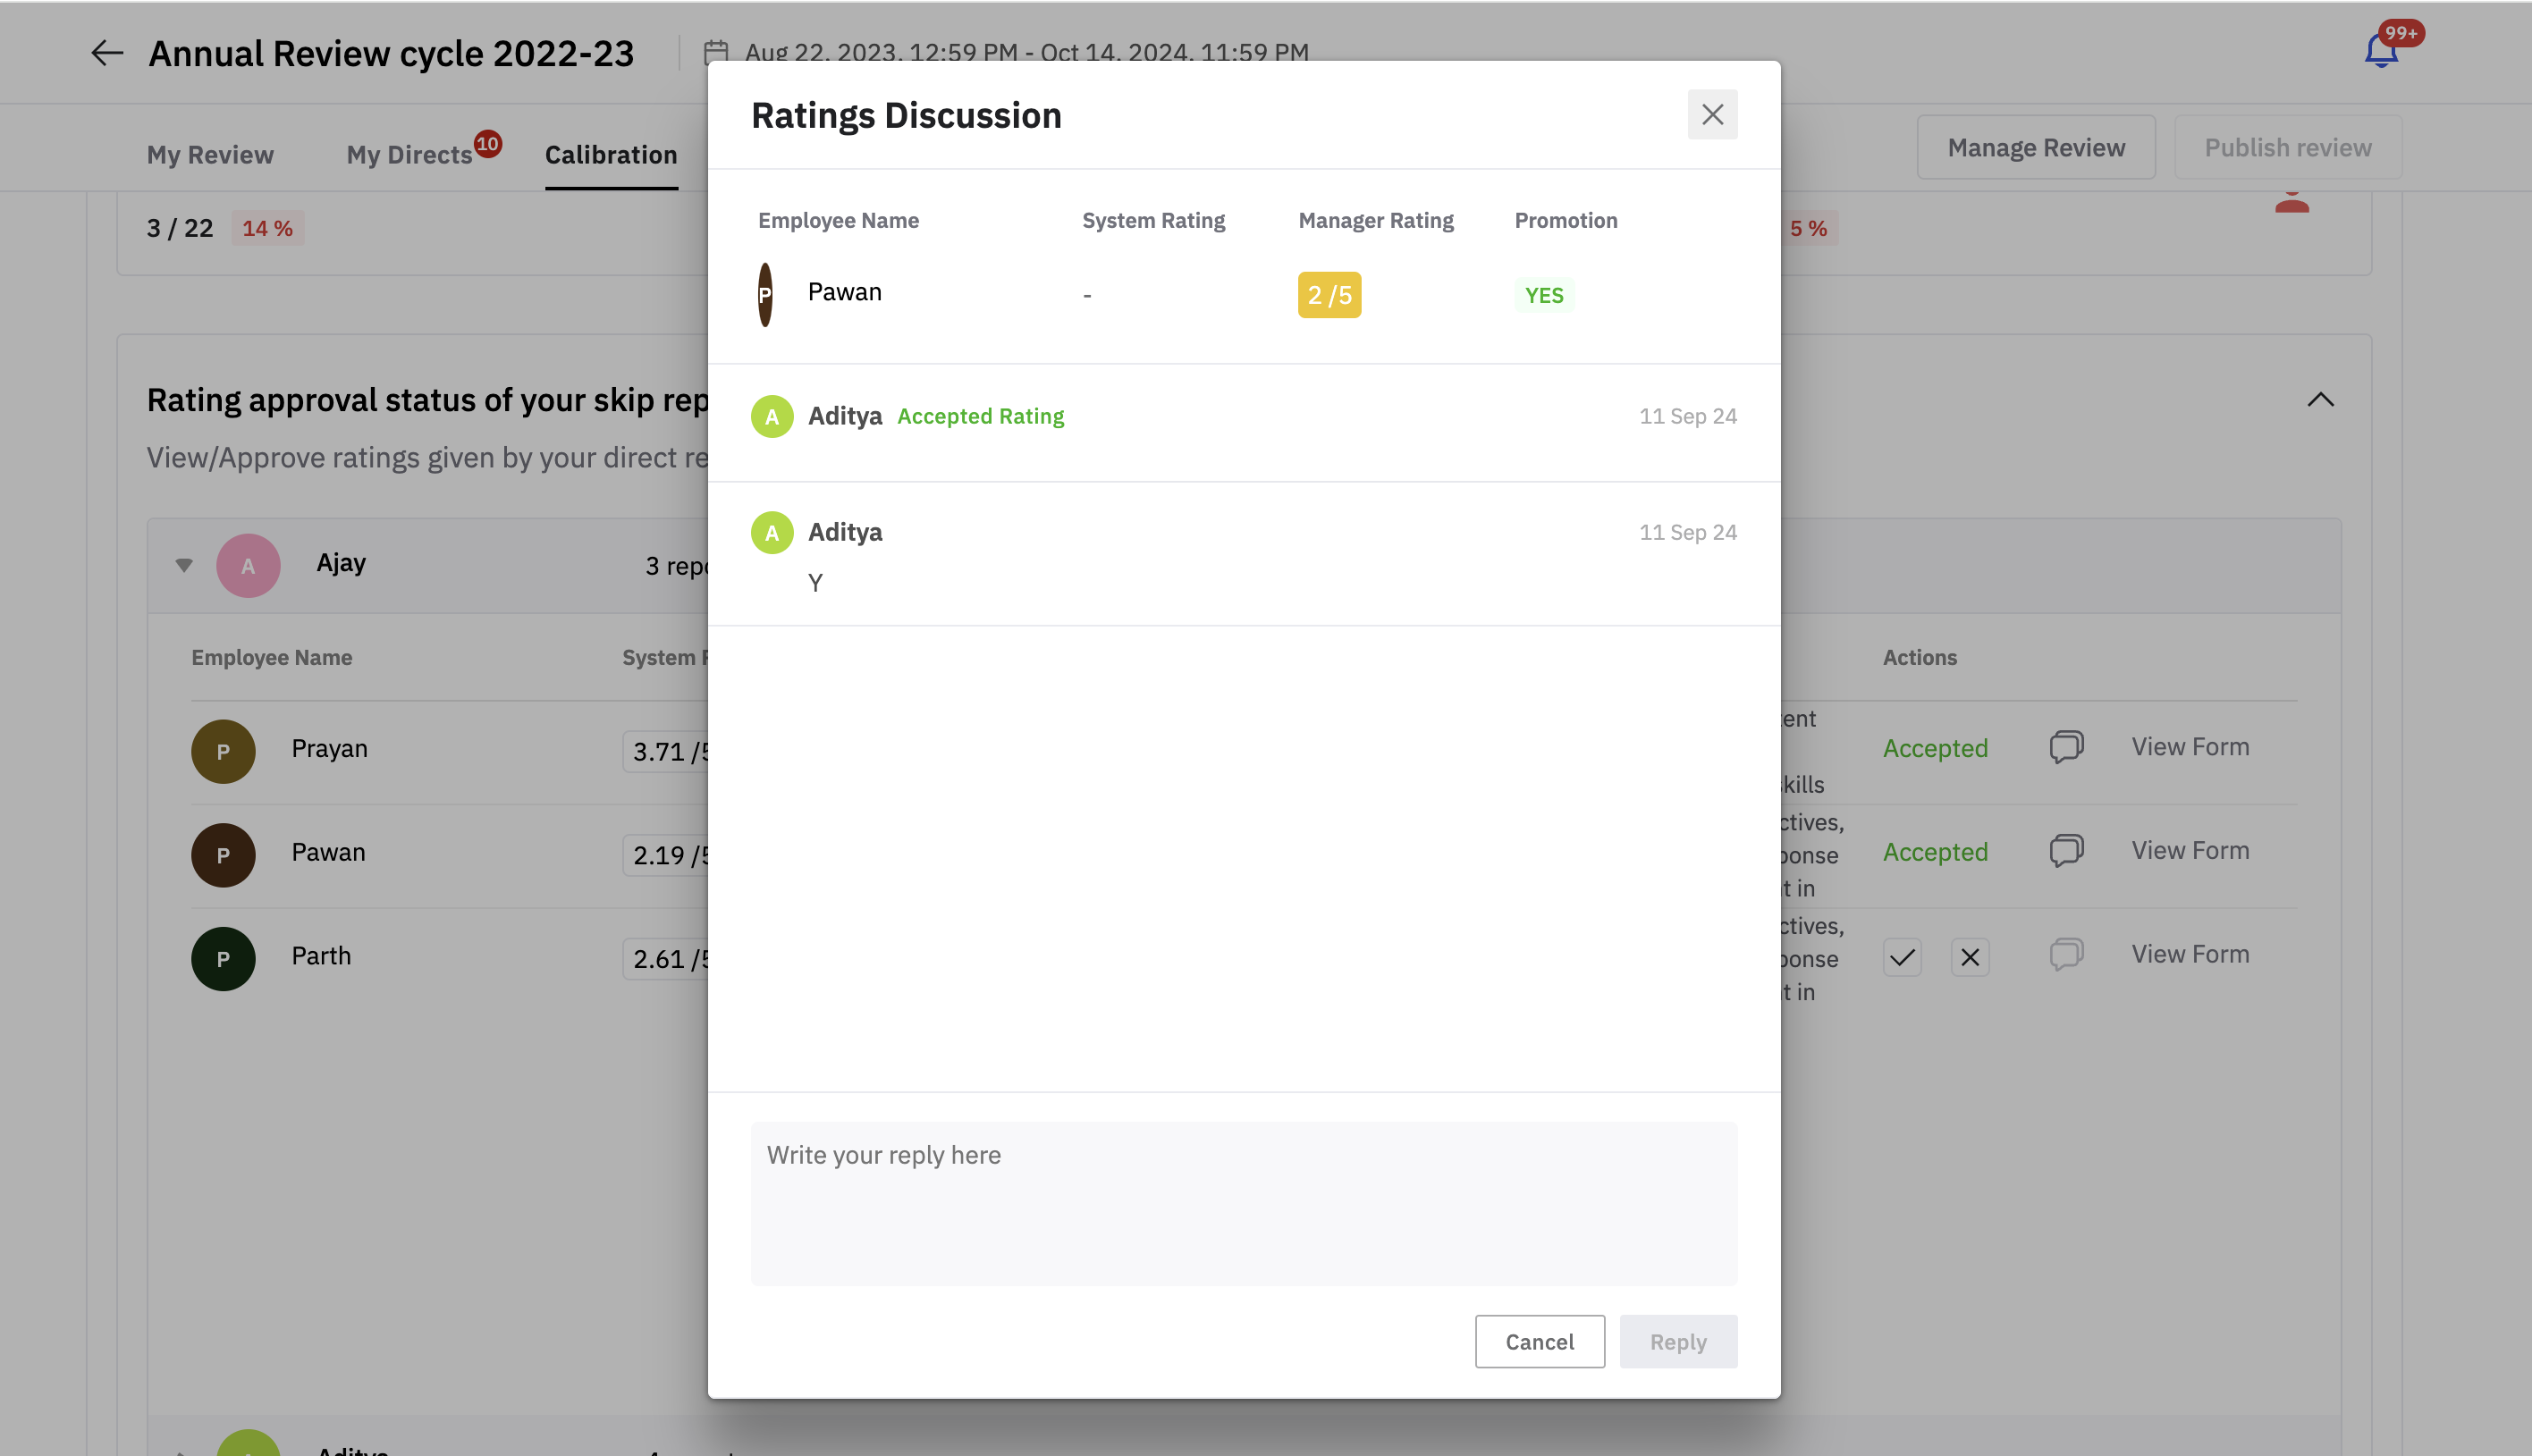This screenshot has width=2532, height=1456.
Task: Open the discussion icon for Parth
Action: [2066, 954]
